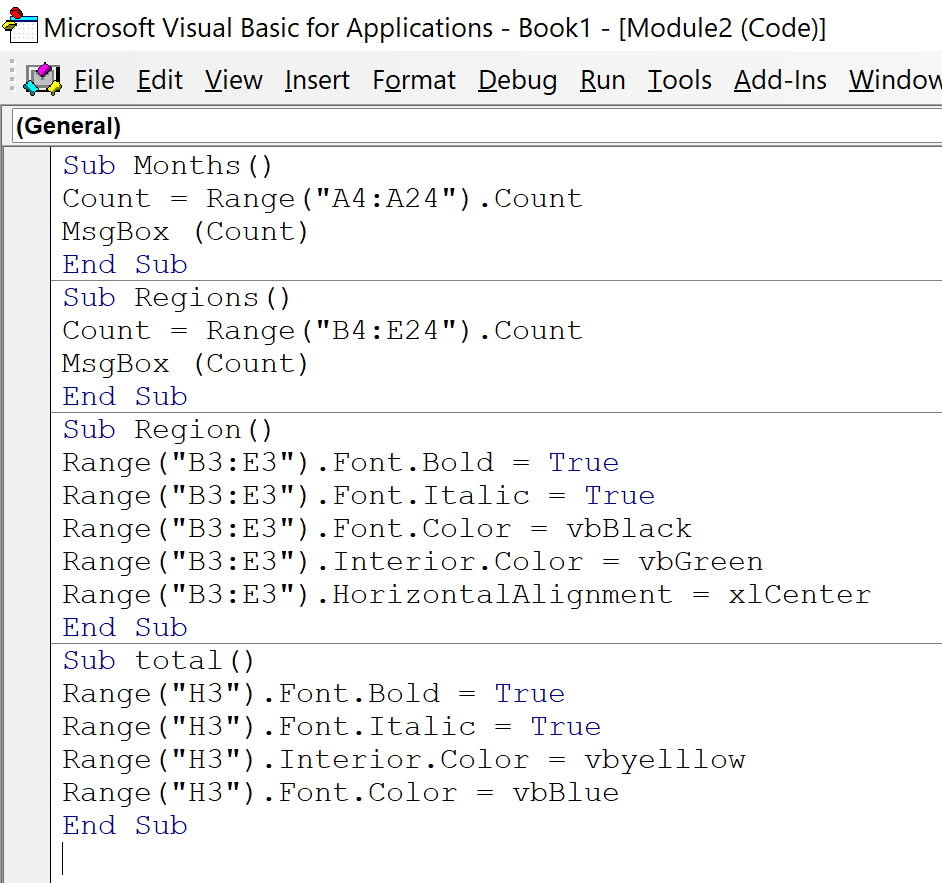
Task: Open the Tools menu
Action: (679, 80)
